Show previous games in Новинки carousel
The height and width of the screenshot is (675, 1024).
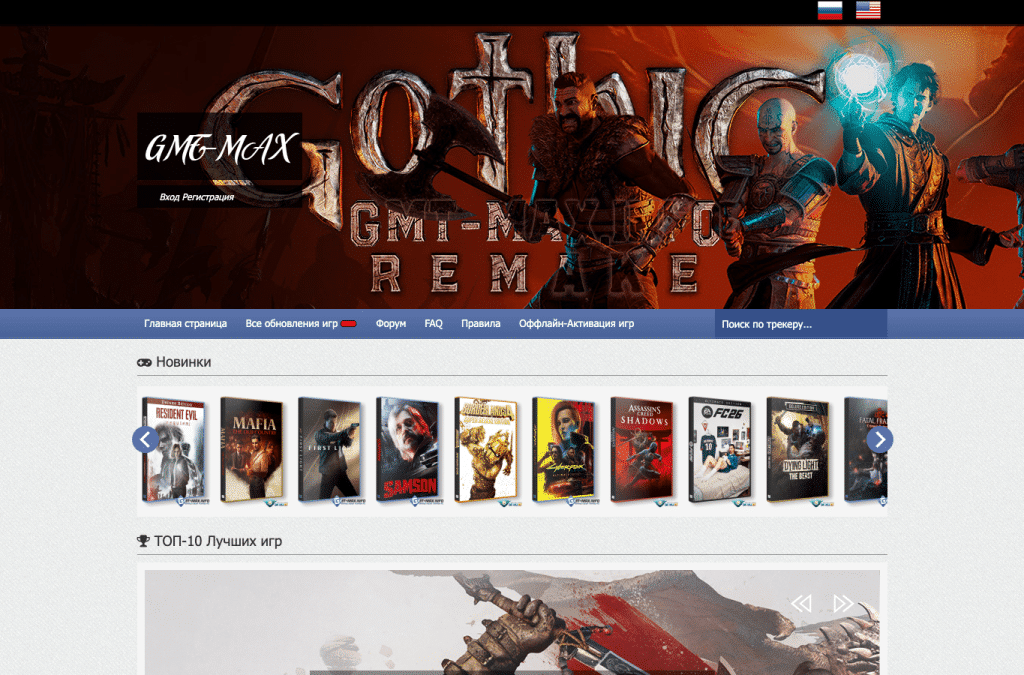[145, 439]
